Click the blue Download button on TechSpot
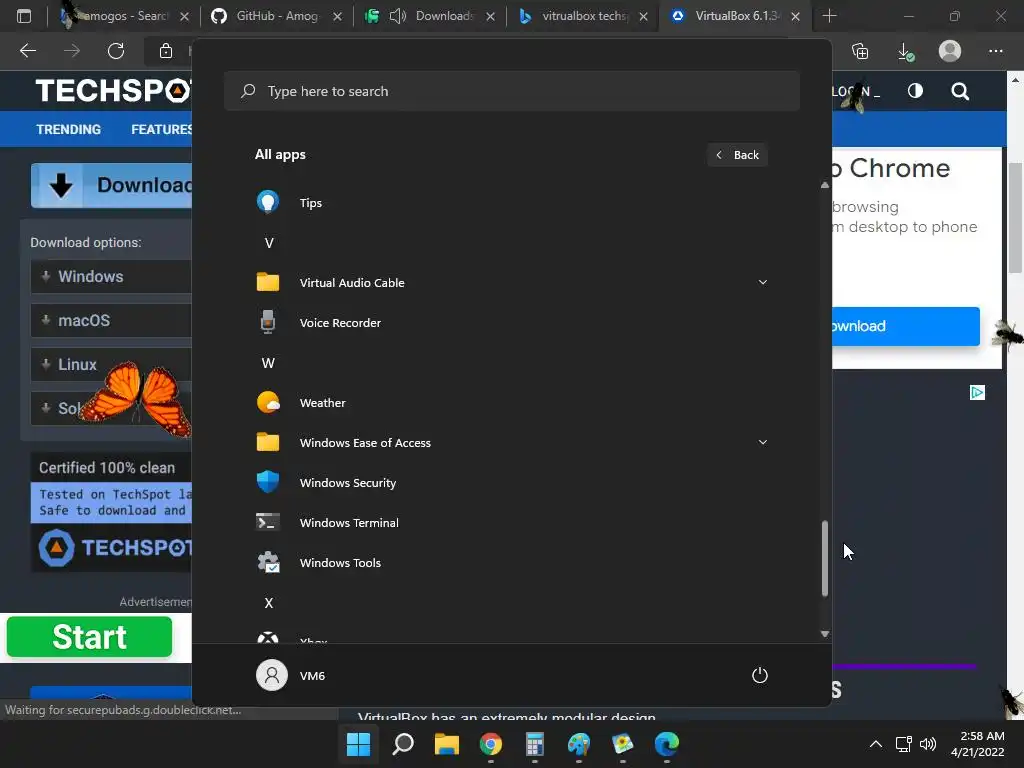Viewport: 1024px width, 768px height. [x=112, y=185]
